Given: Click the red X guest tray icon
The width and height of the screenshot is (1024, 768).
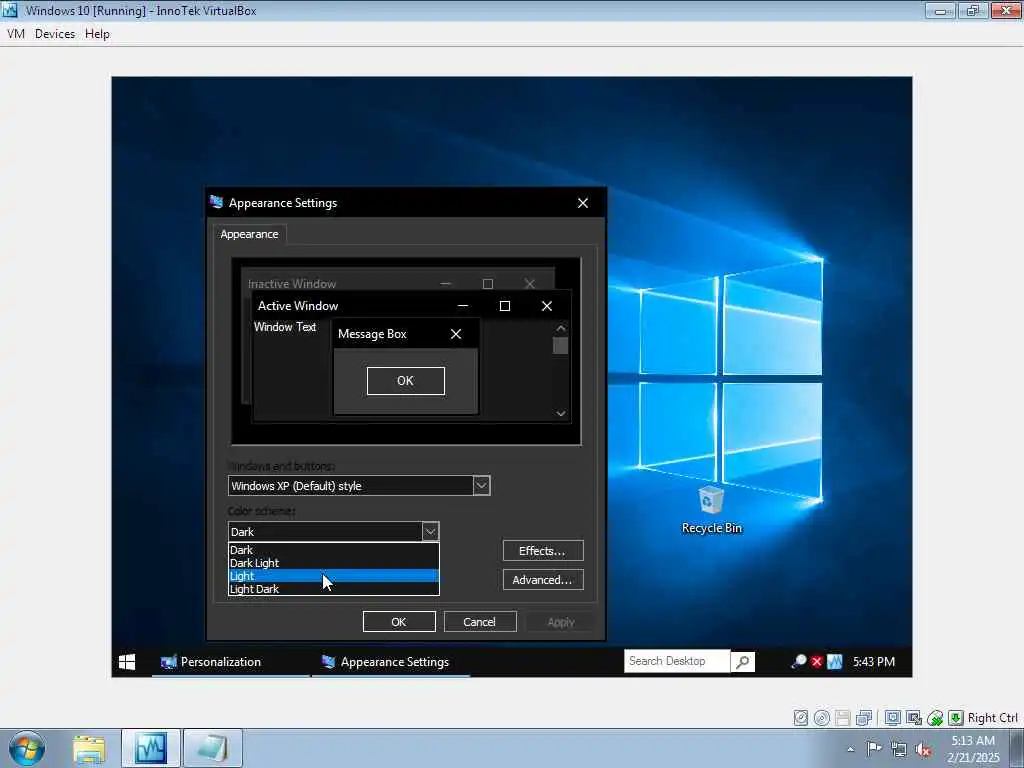Looking at the screenshot, I should [816, 662].
